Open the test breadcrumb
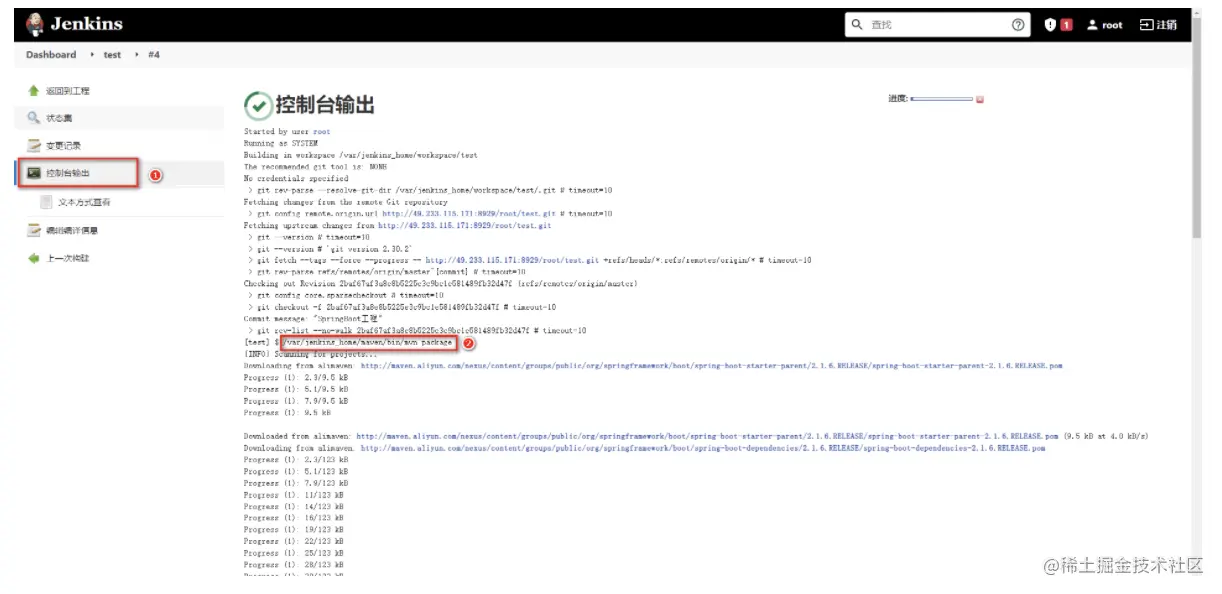This screenshot has height=594, width=1222. [112, 55]
